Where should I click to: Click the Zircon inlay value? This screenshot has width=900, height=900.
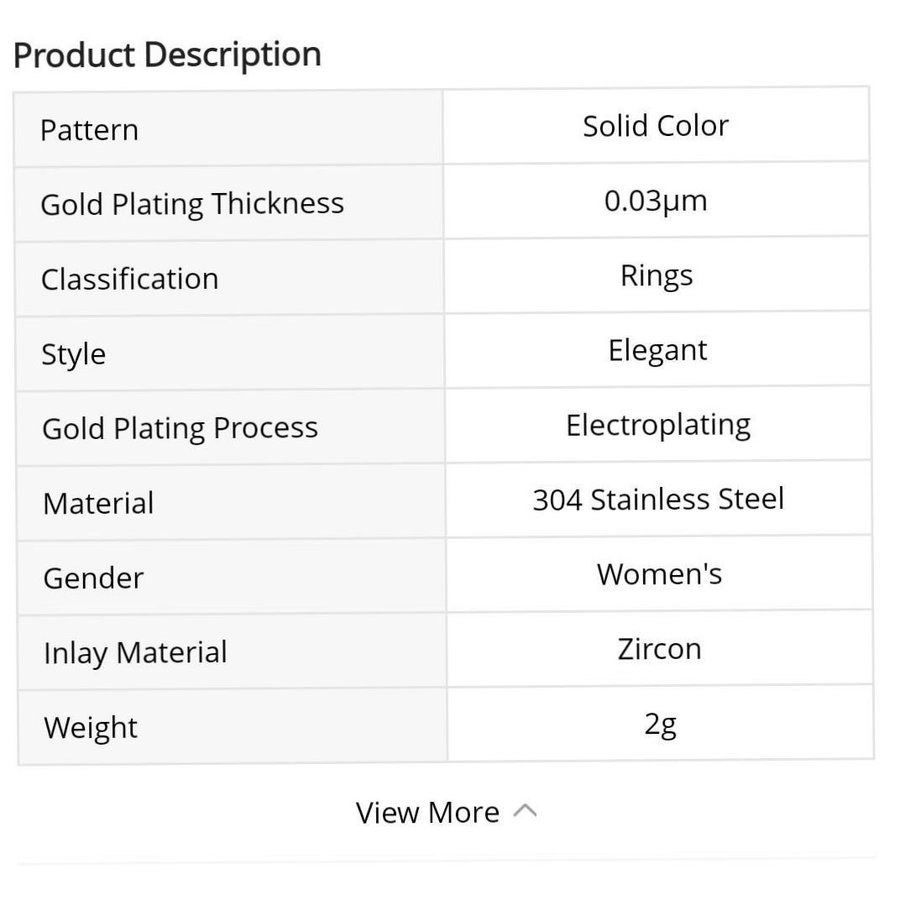point(659,648)
